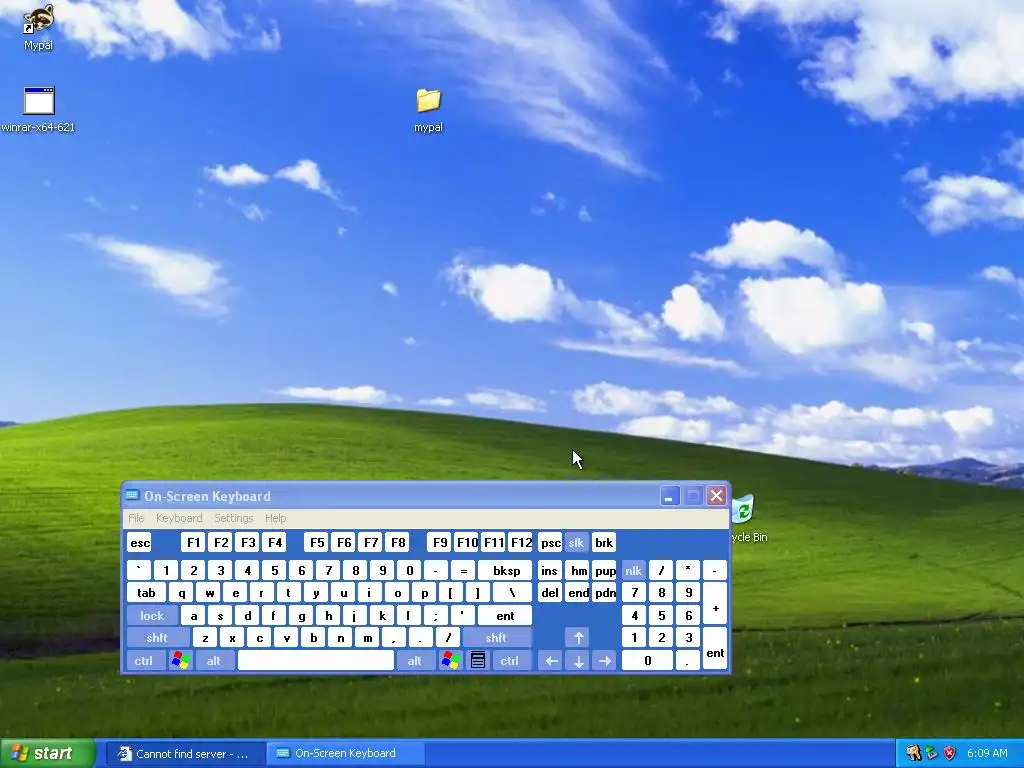
Task: Toggle the left alt key
Action: click(x=214, y=660)
